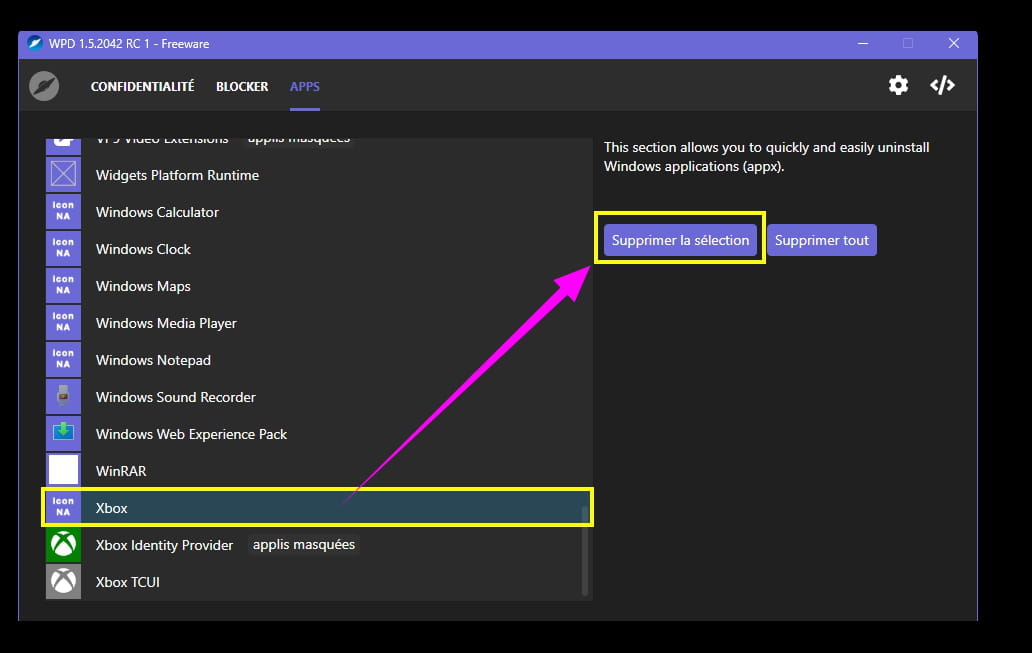
Task: Select the Windows Calculator icon
Action: [63, 211]
